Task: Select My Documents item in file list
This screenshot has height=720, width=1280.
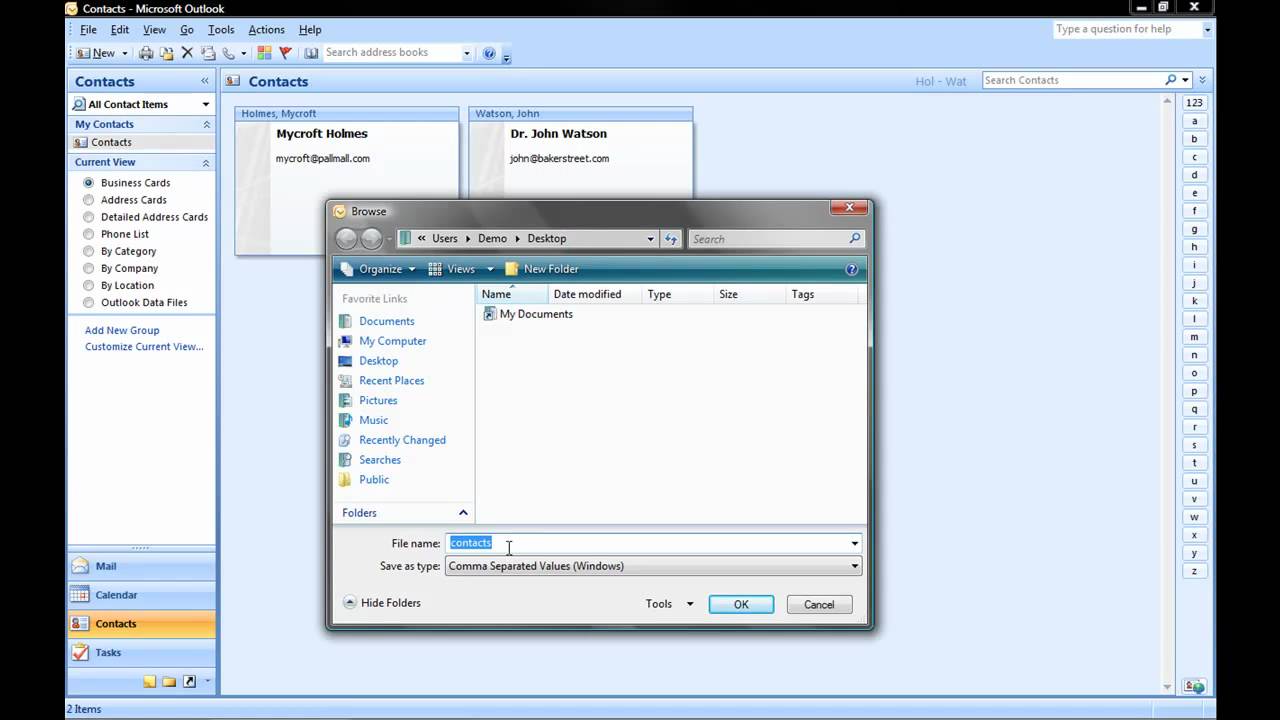Action: 528,314
